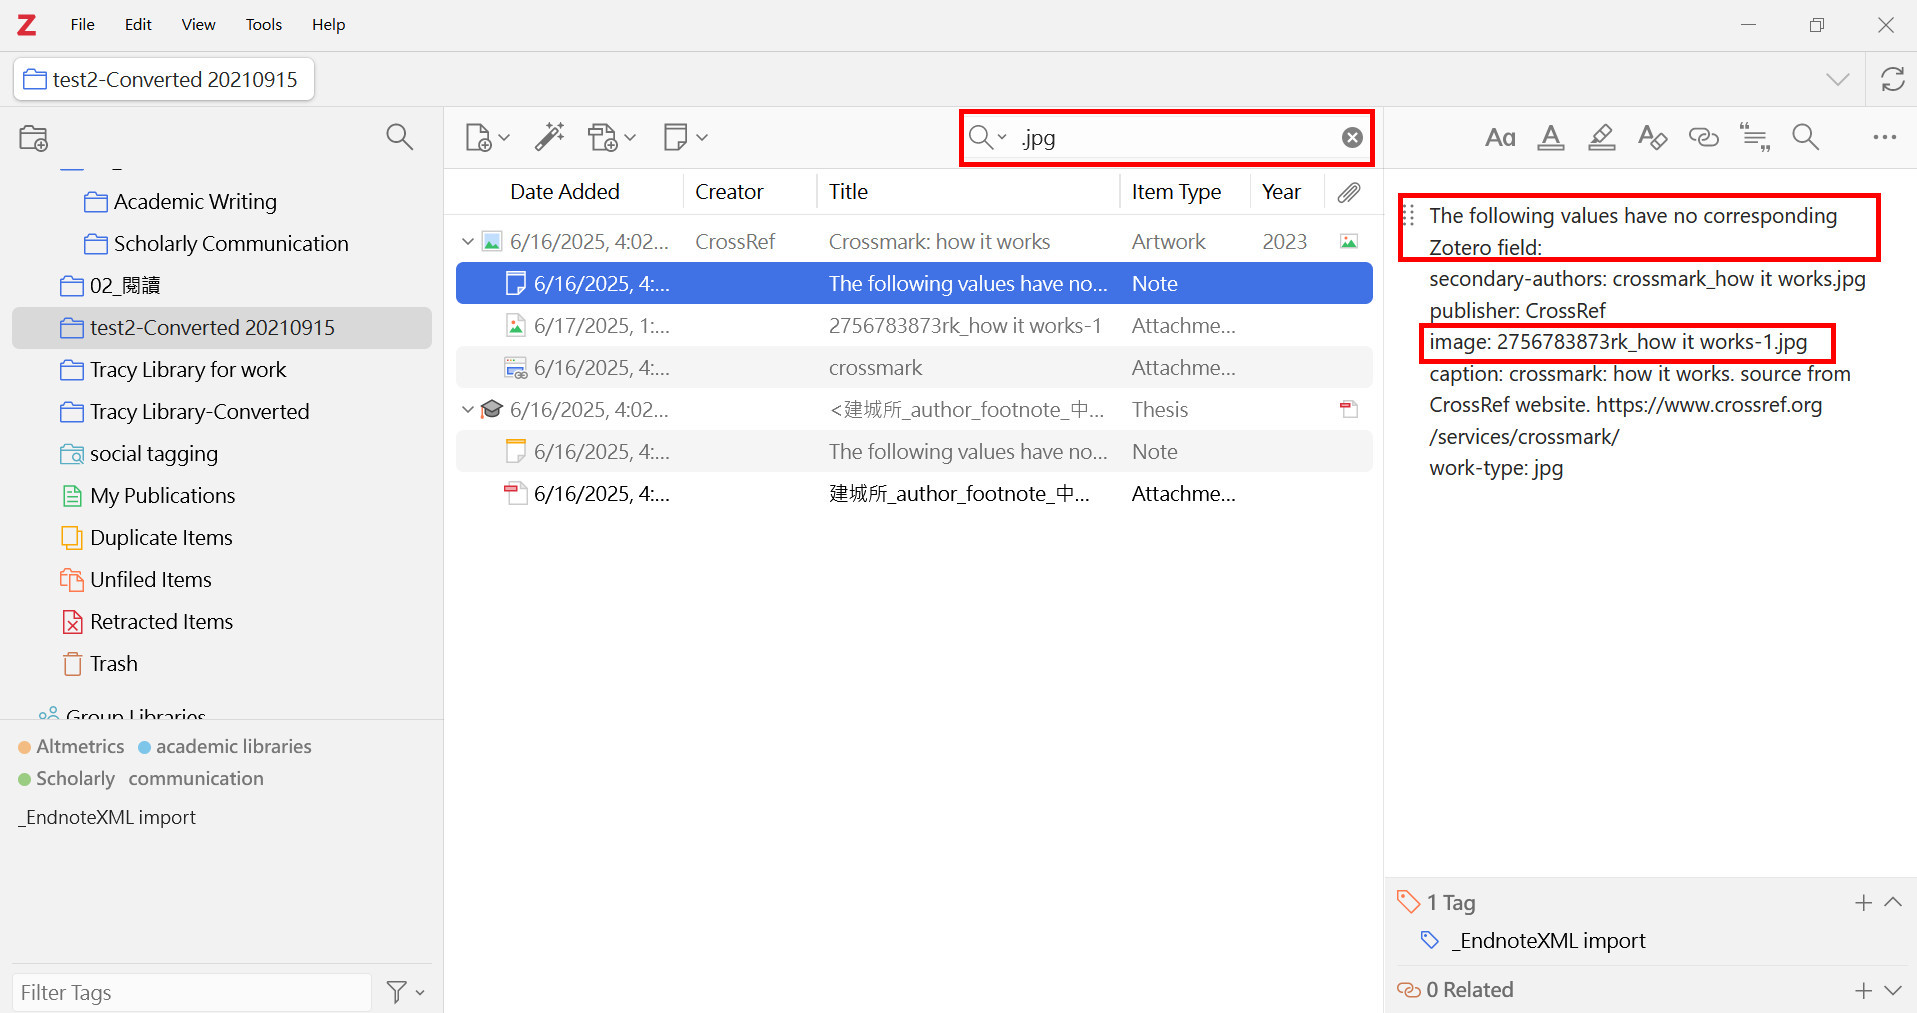This screenshot has width=1917, height=1013.
Task: Click the Clear Formatting icon
Action: tap(1652, 138)
